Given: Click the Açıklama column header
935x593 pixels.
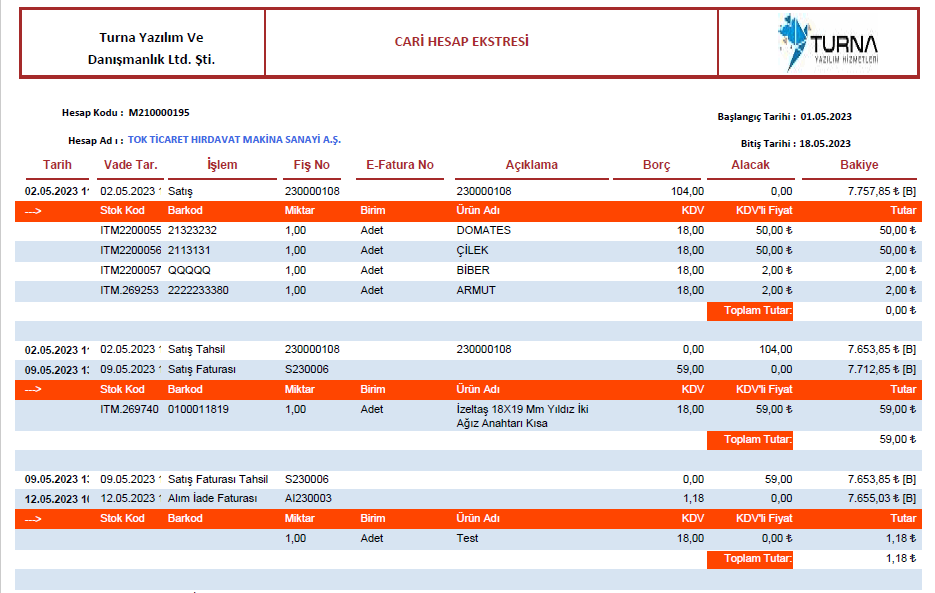Looking at the screenshot, I should pyautogui.click(x=531, y=165).
